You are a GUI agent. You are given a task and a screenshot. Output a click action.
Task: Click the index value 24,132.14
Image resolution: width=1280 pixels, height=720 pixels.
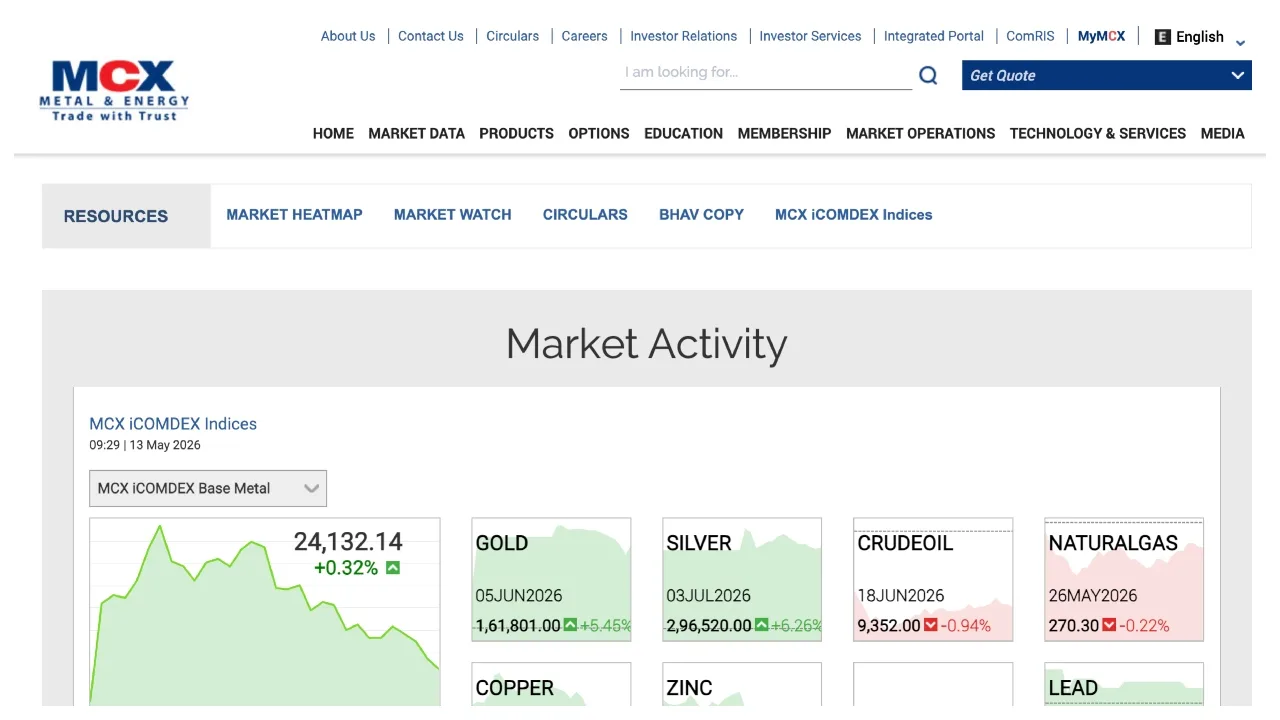click(348, 542)
